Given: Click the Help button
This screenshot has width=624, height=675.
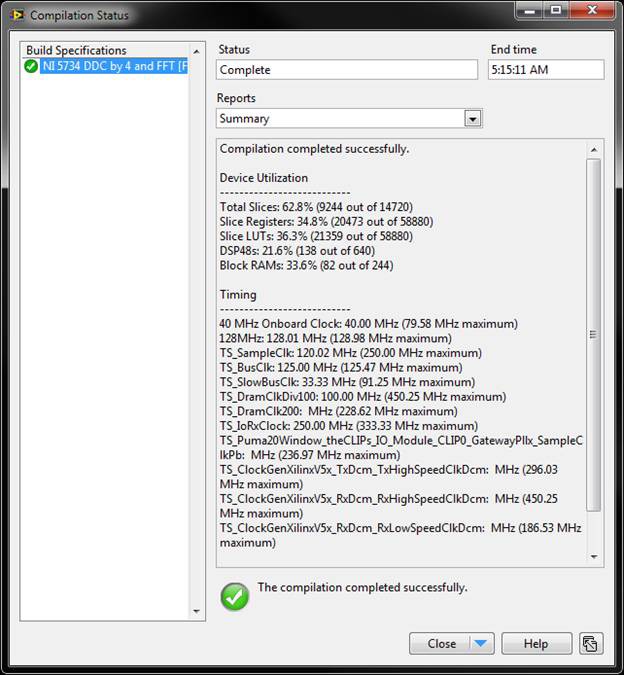Looking at the screenshot, I should pos(536,644).
